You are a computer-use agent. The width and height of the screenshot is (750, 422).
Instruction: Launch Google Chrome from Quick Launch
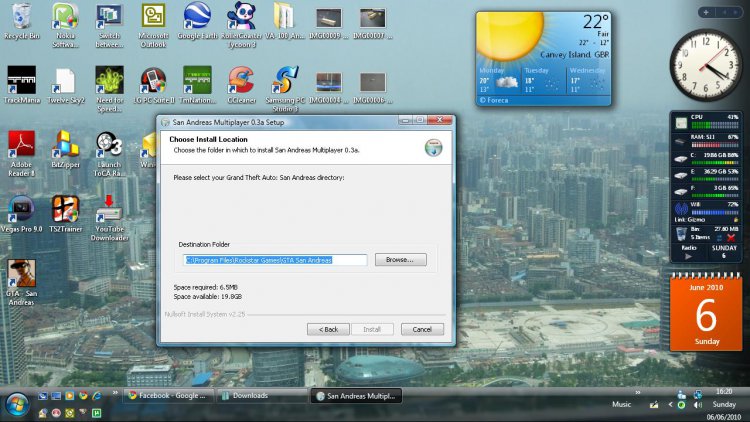(83, 396)
